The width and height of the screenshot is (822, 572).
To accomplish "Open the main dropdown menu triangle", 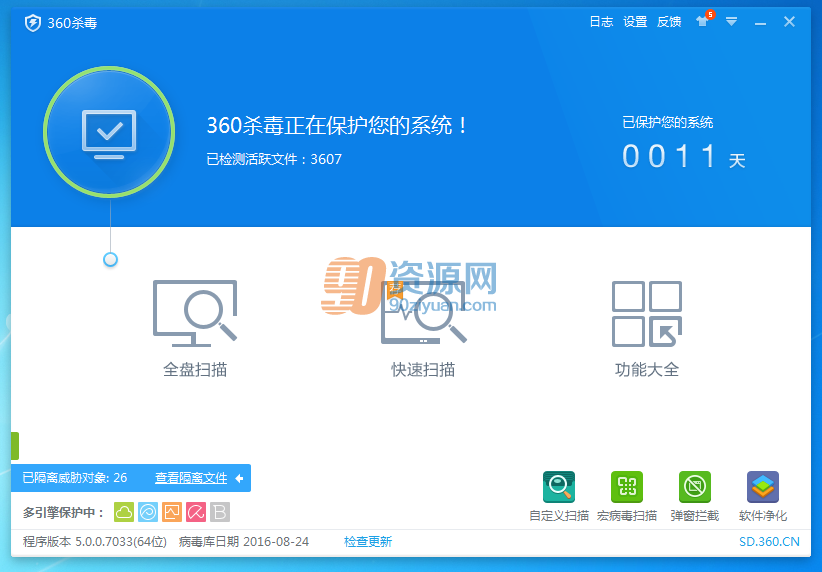I will pyautogui.click(x=732, y=21).
